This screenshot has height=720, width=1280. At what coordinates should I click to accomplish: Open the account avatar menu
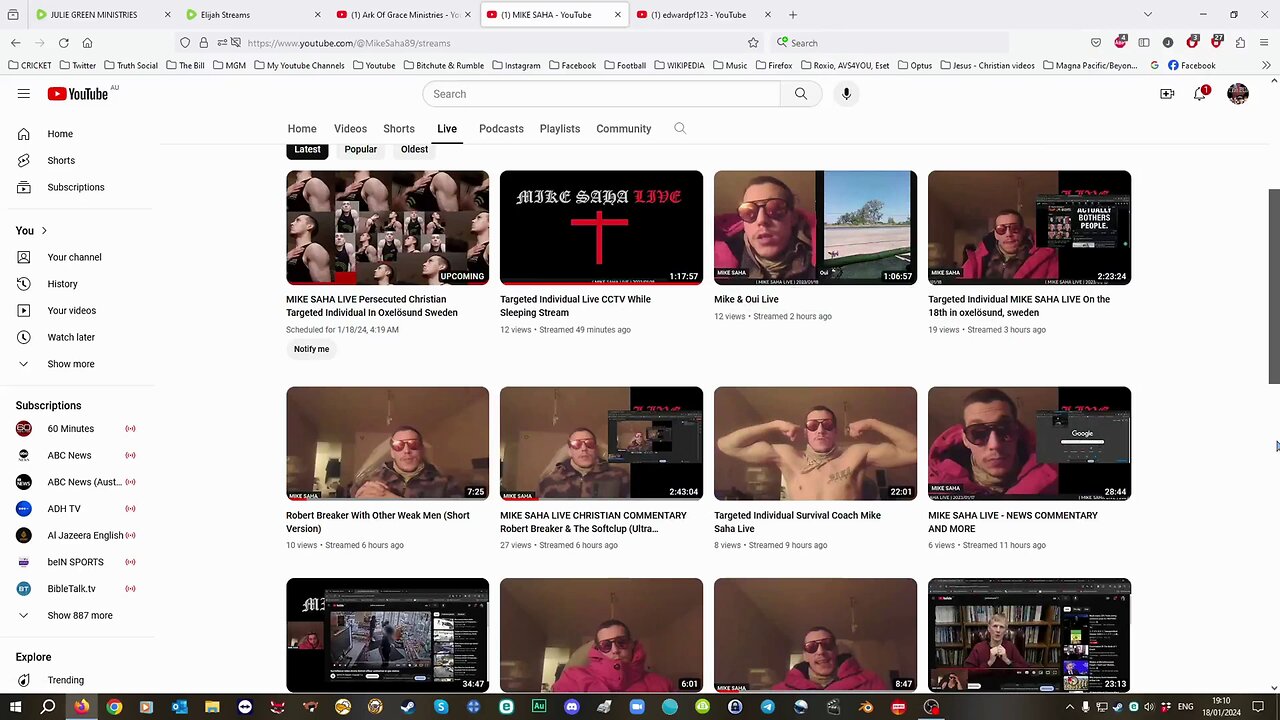1238,94
